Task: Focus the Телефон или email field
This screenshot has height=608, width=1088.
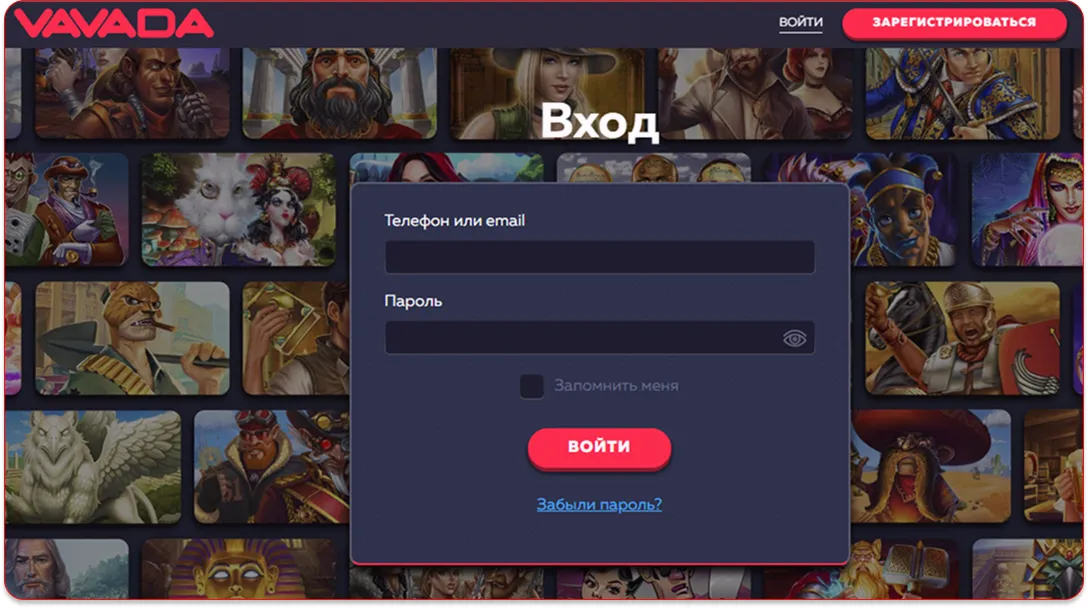Action: coord(600,257)
